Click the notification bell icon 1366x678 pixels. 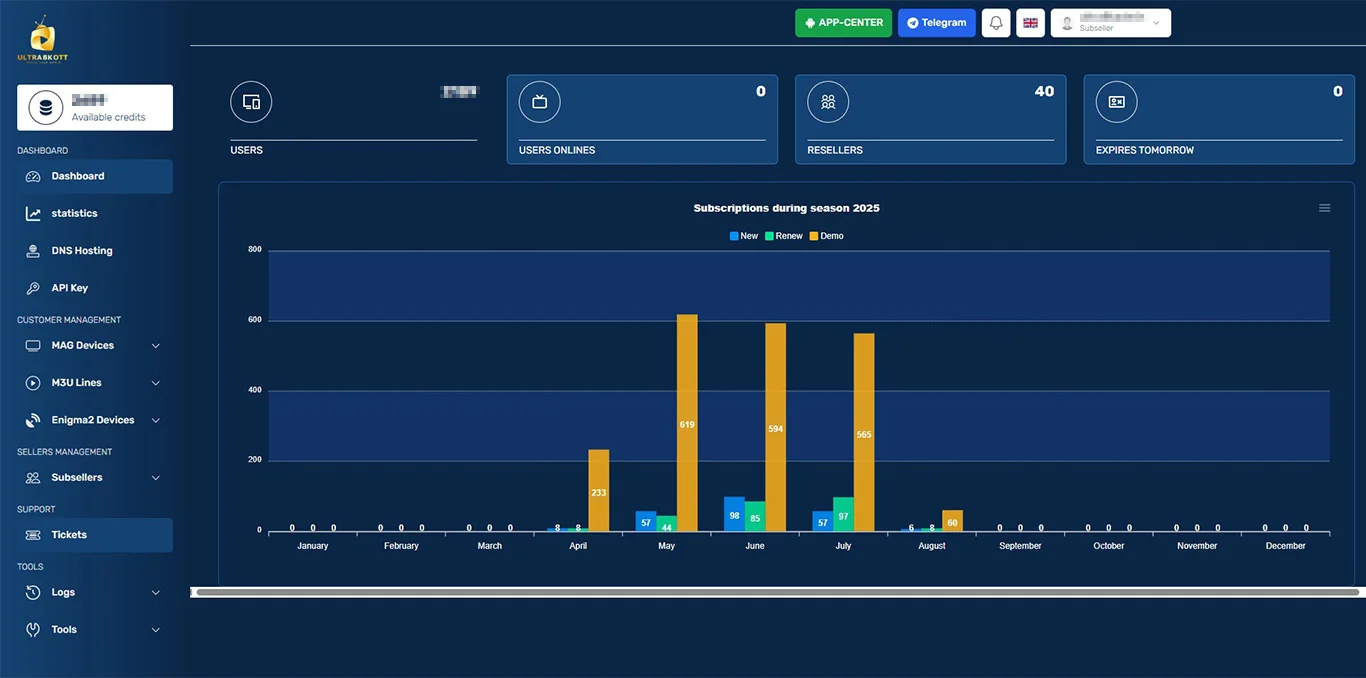(x=995, y=23)
